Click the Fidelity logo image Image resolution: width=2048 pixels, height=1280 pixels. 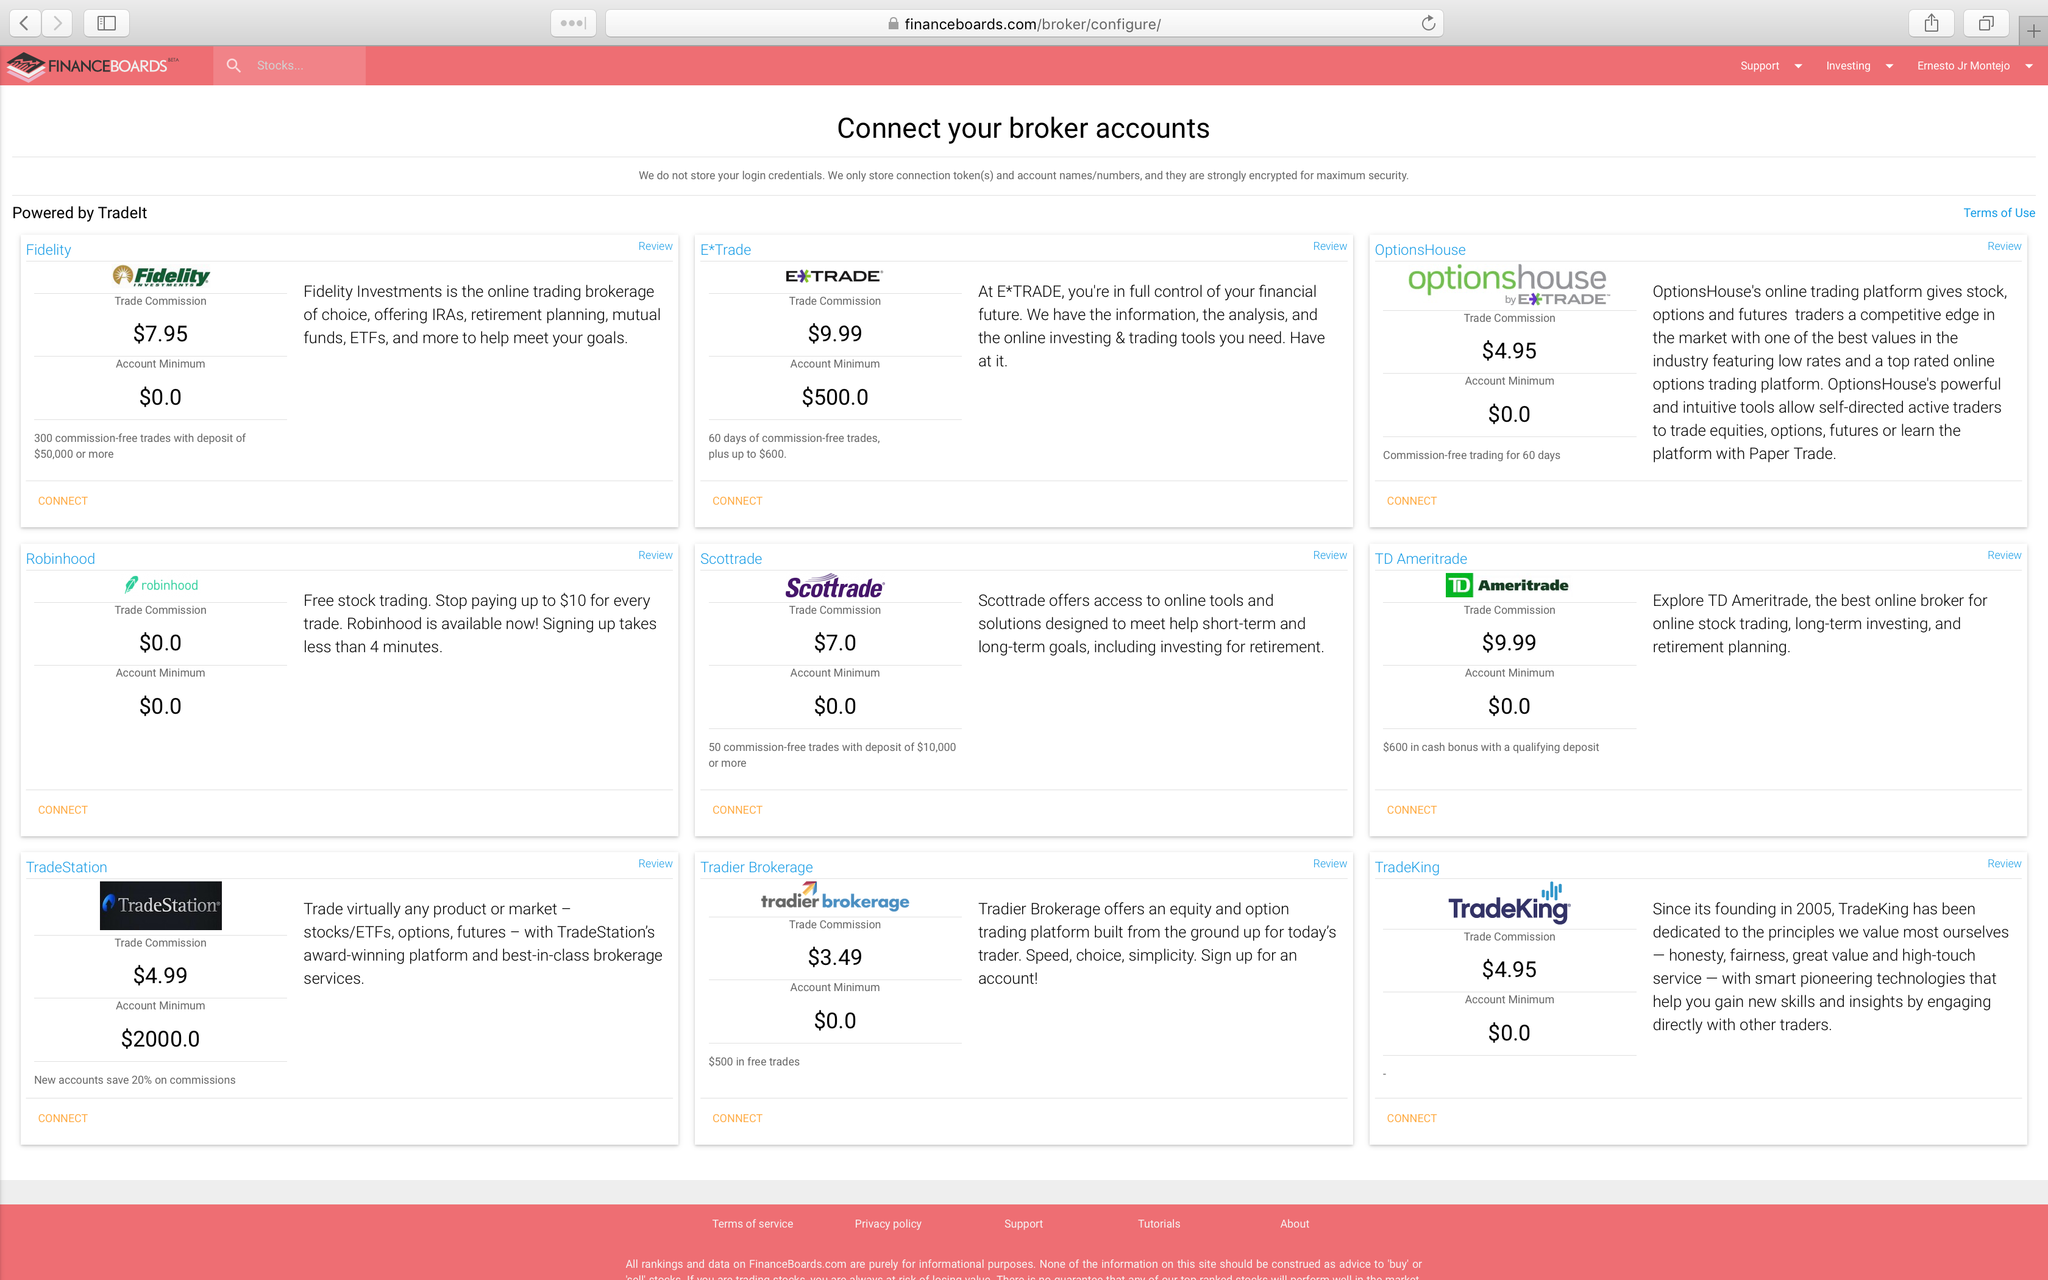click(161, 276)
